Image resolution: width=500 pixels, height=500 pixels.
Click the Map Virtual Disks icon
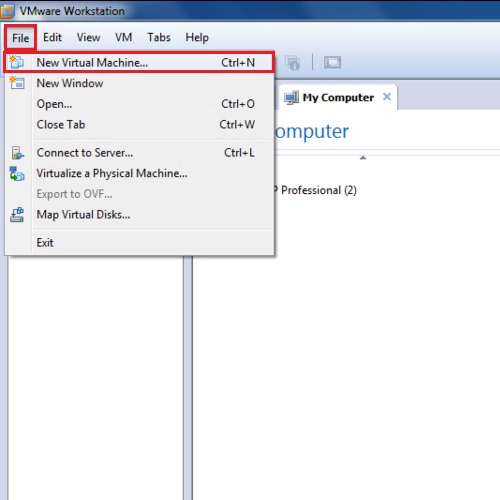click(17, 215)
